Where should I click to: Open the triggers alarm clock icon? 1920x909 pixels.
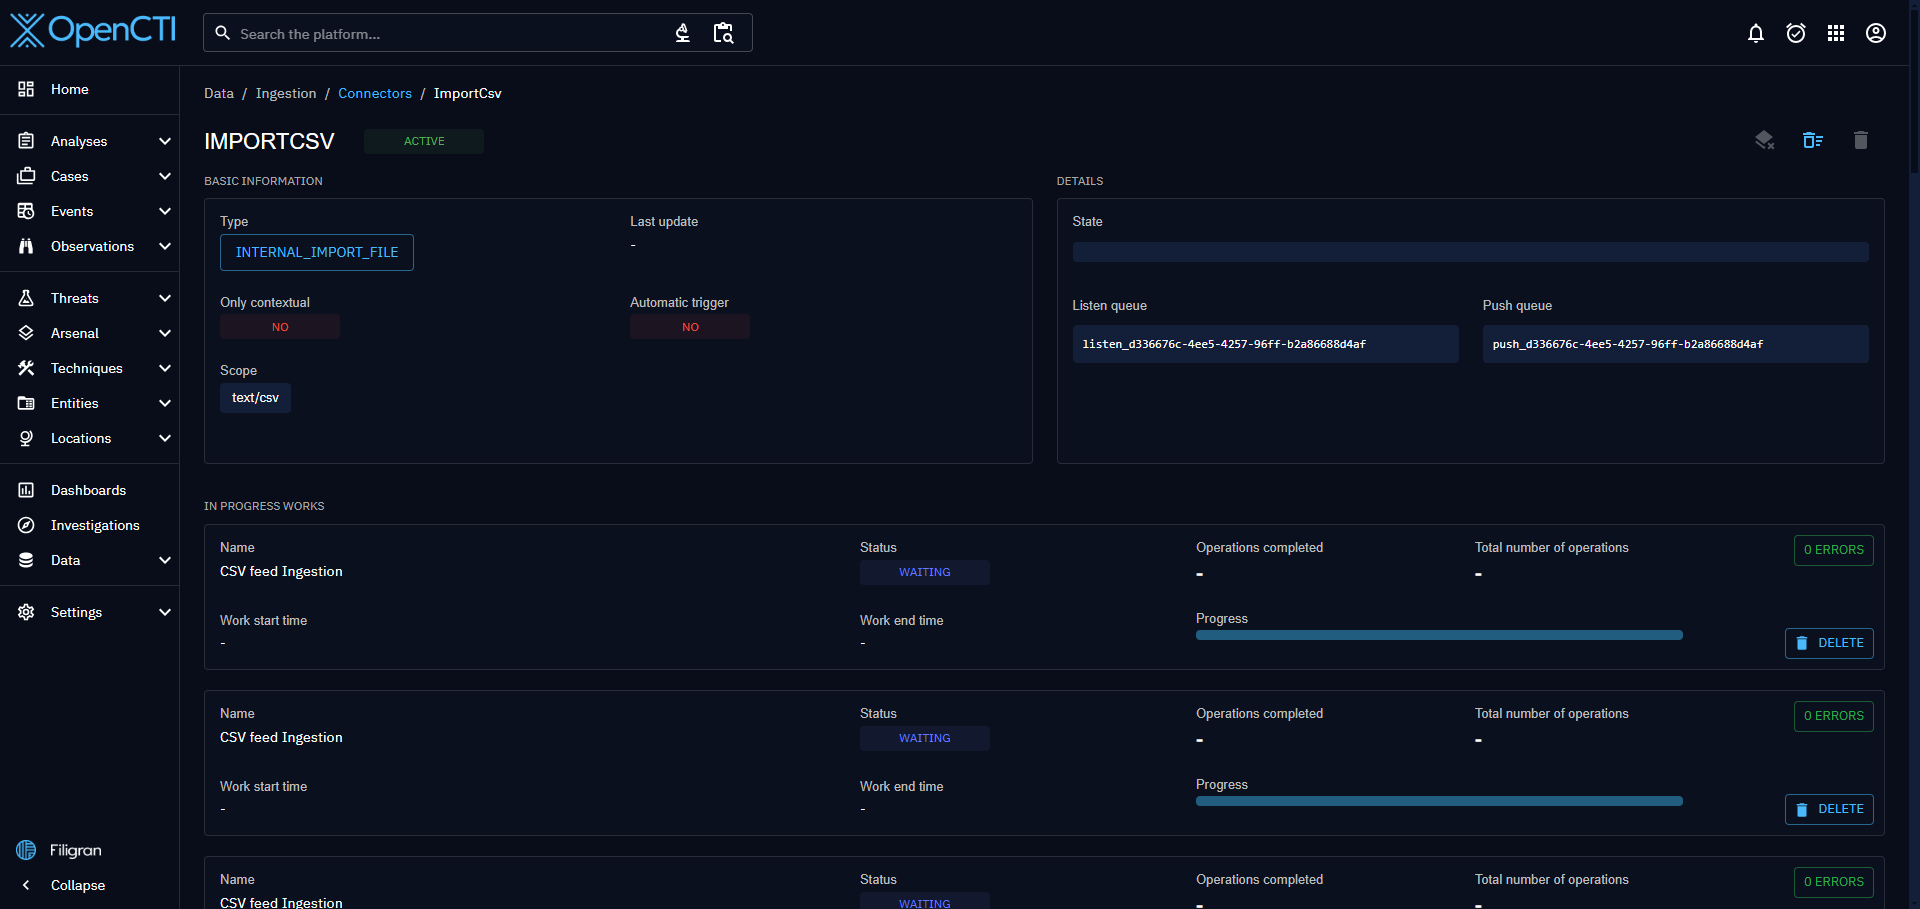tap(1795, 33)
